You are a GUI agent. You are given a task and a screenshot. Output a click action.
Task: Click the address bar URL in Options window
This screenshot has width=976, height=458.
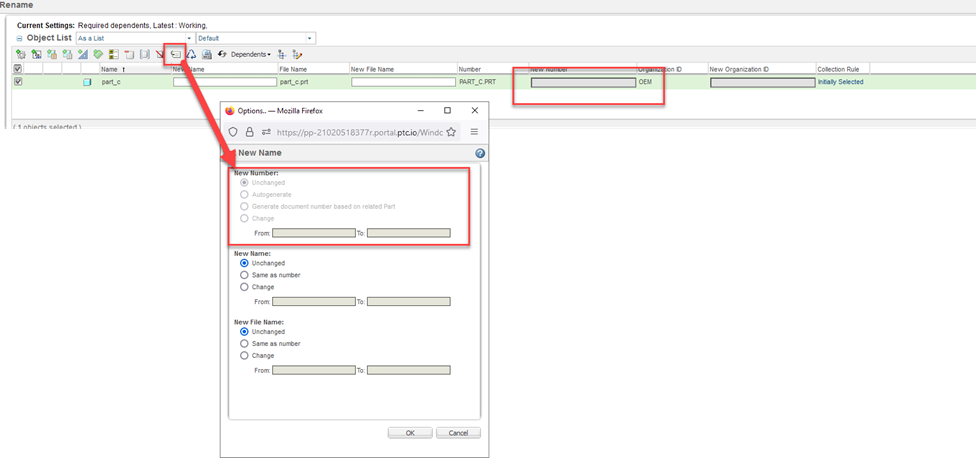pyautogui.click(x=359, y=132)
